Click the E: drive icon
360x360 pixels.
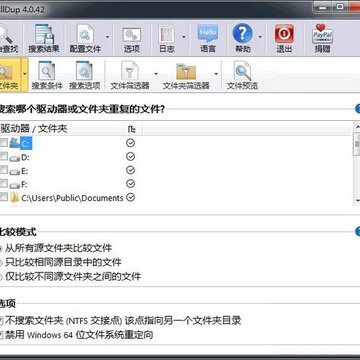pyautogui.click(x=15, y=172)
